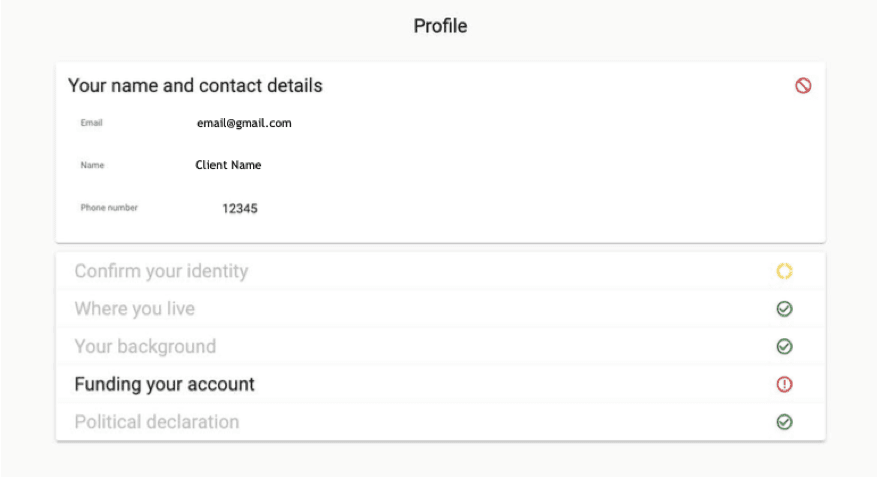Select the Email field label
Screen dimensions: 877x477
point(91,122)
